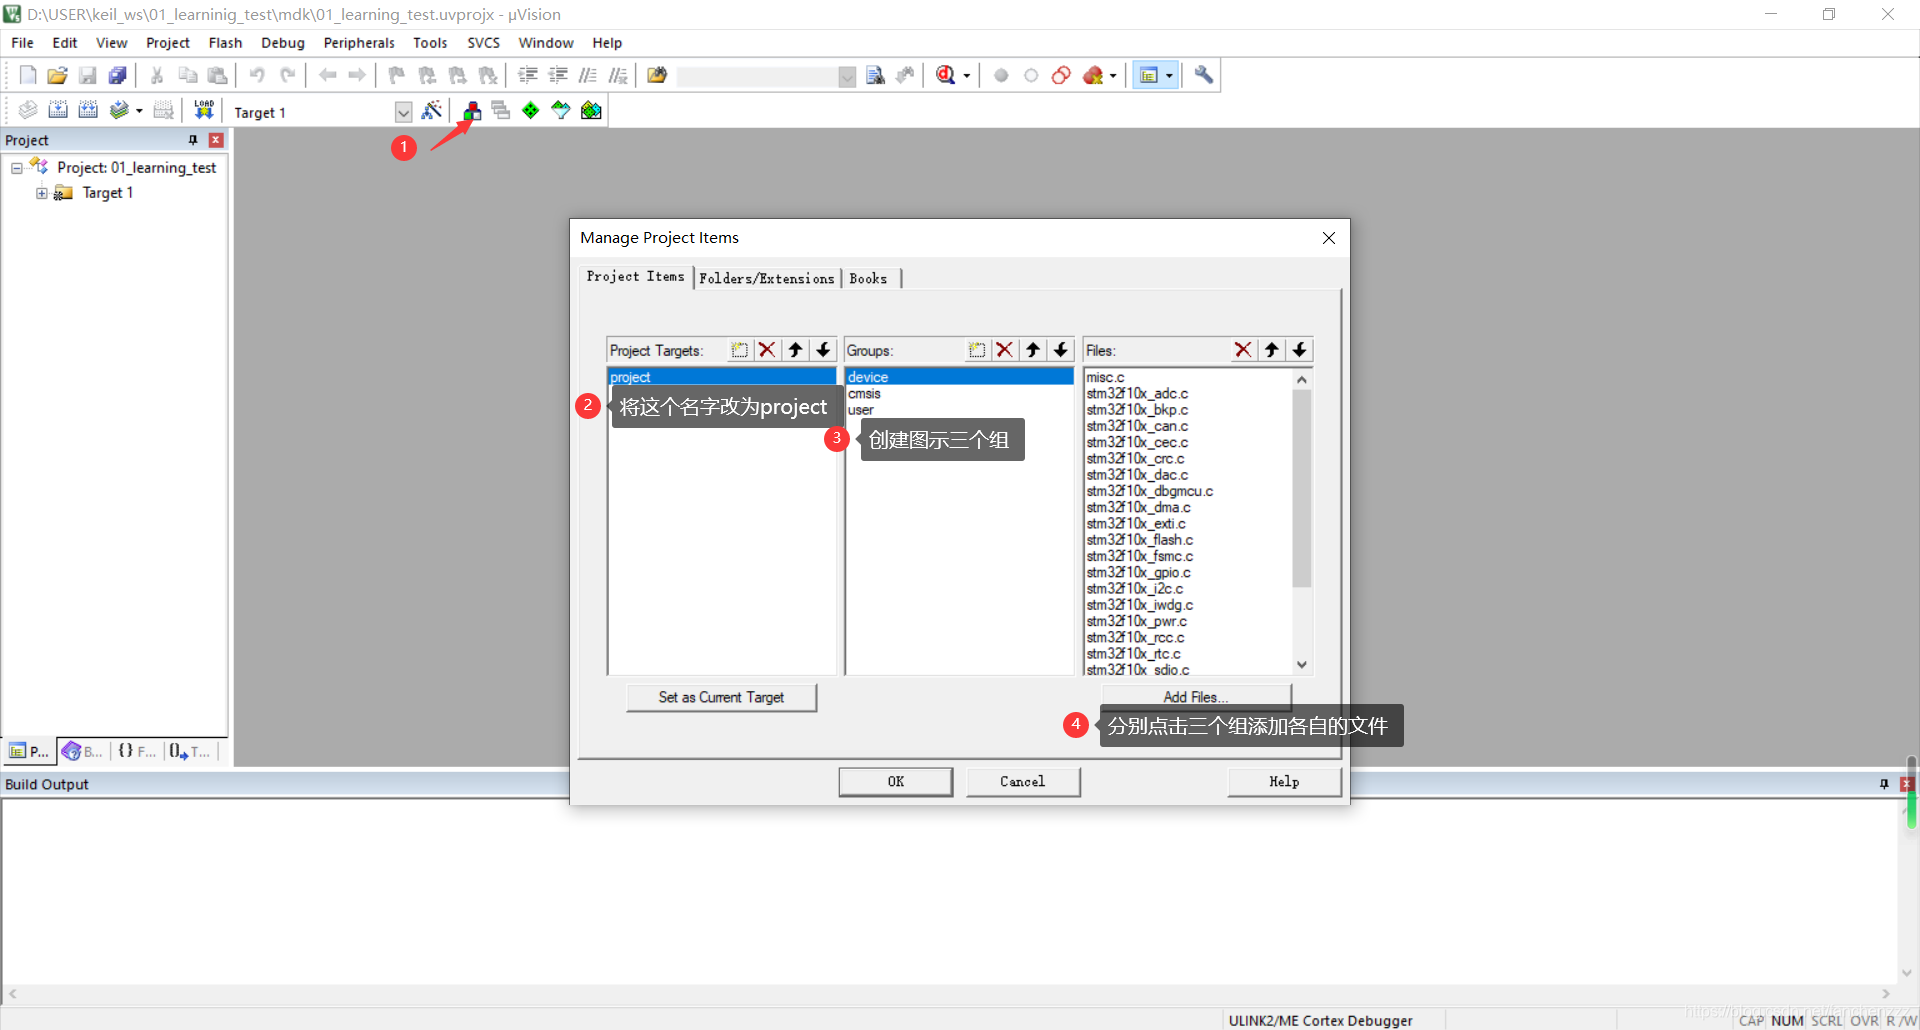Open Options for Target magic wand icon

point(432,110)
